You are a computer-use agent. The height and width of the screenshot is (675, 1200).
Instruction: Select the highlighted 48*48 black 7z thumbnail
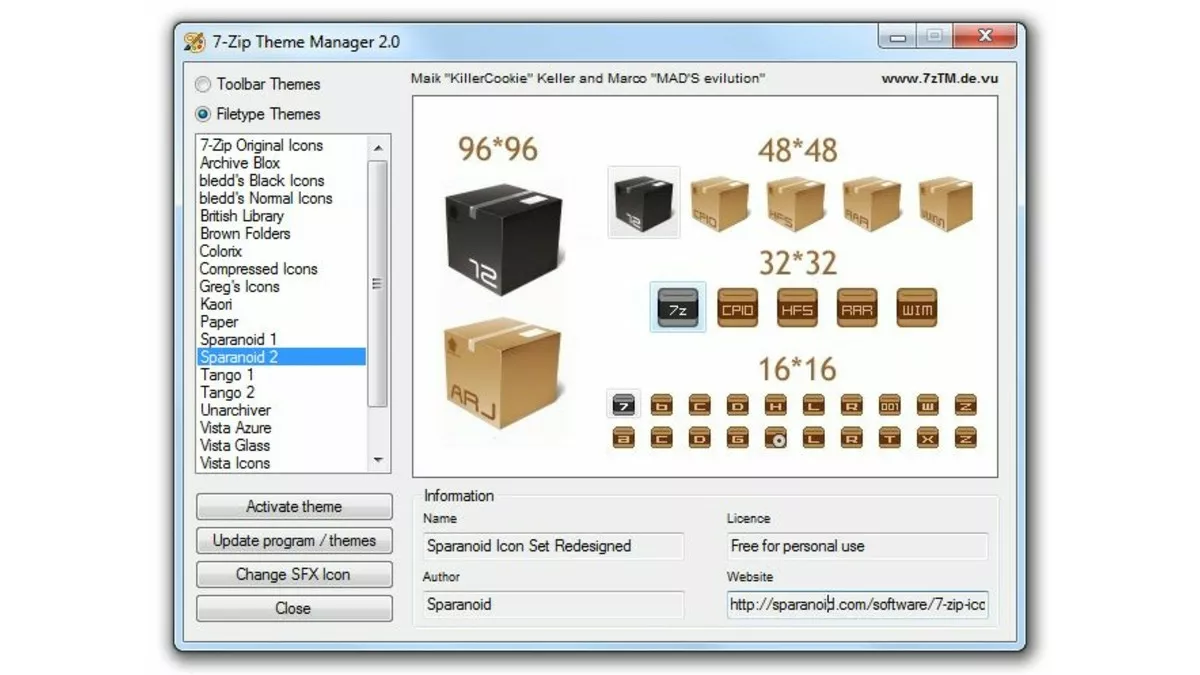[x=643, y=201]
